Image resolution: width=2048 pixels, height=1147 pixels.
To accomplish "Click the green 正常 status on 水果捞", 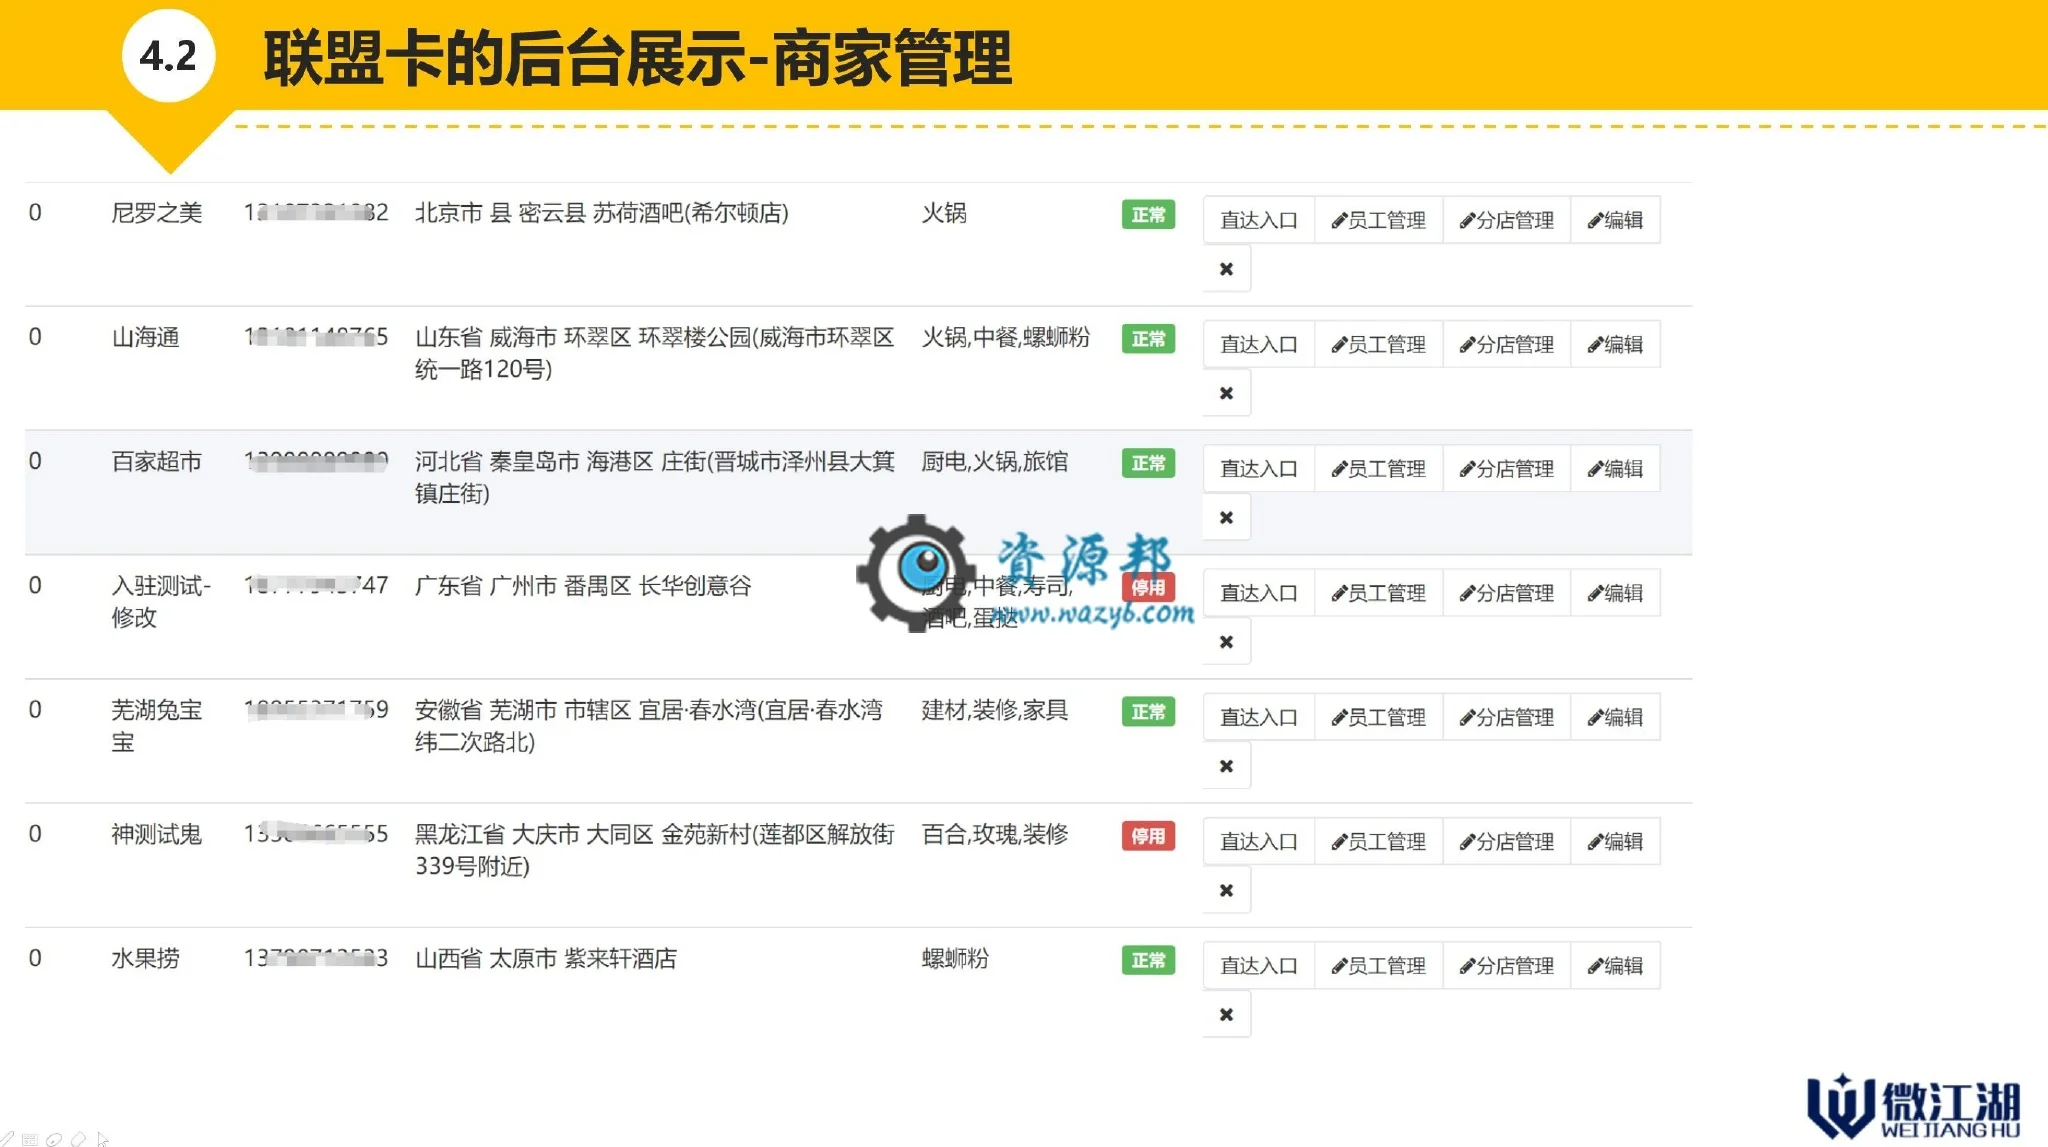I will (x=1148, y=960).
